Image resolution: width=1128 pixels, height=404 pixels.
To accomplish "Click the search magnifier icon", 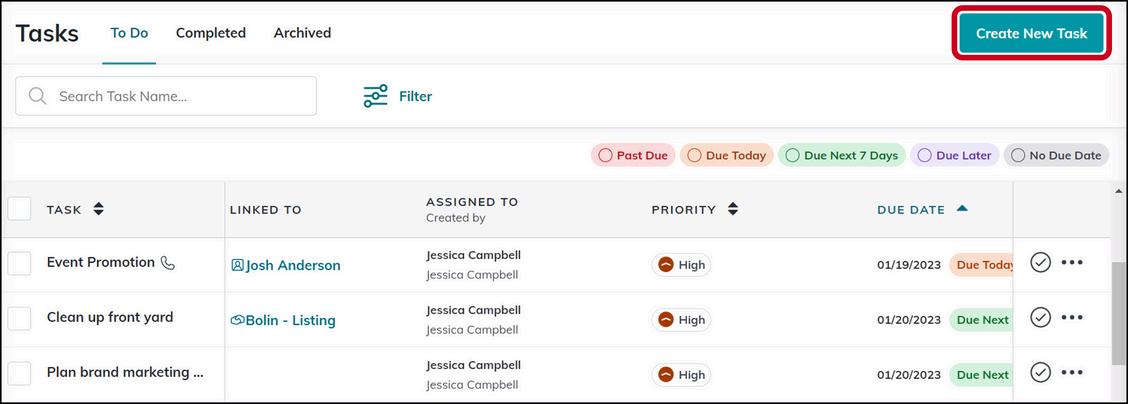I will point(38,96).
